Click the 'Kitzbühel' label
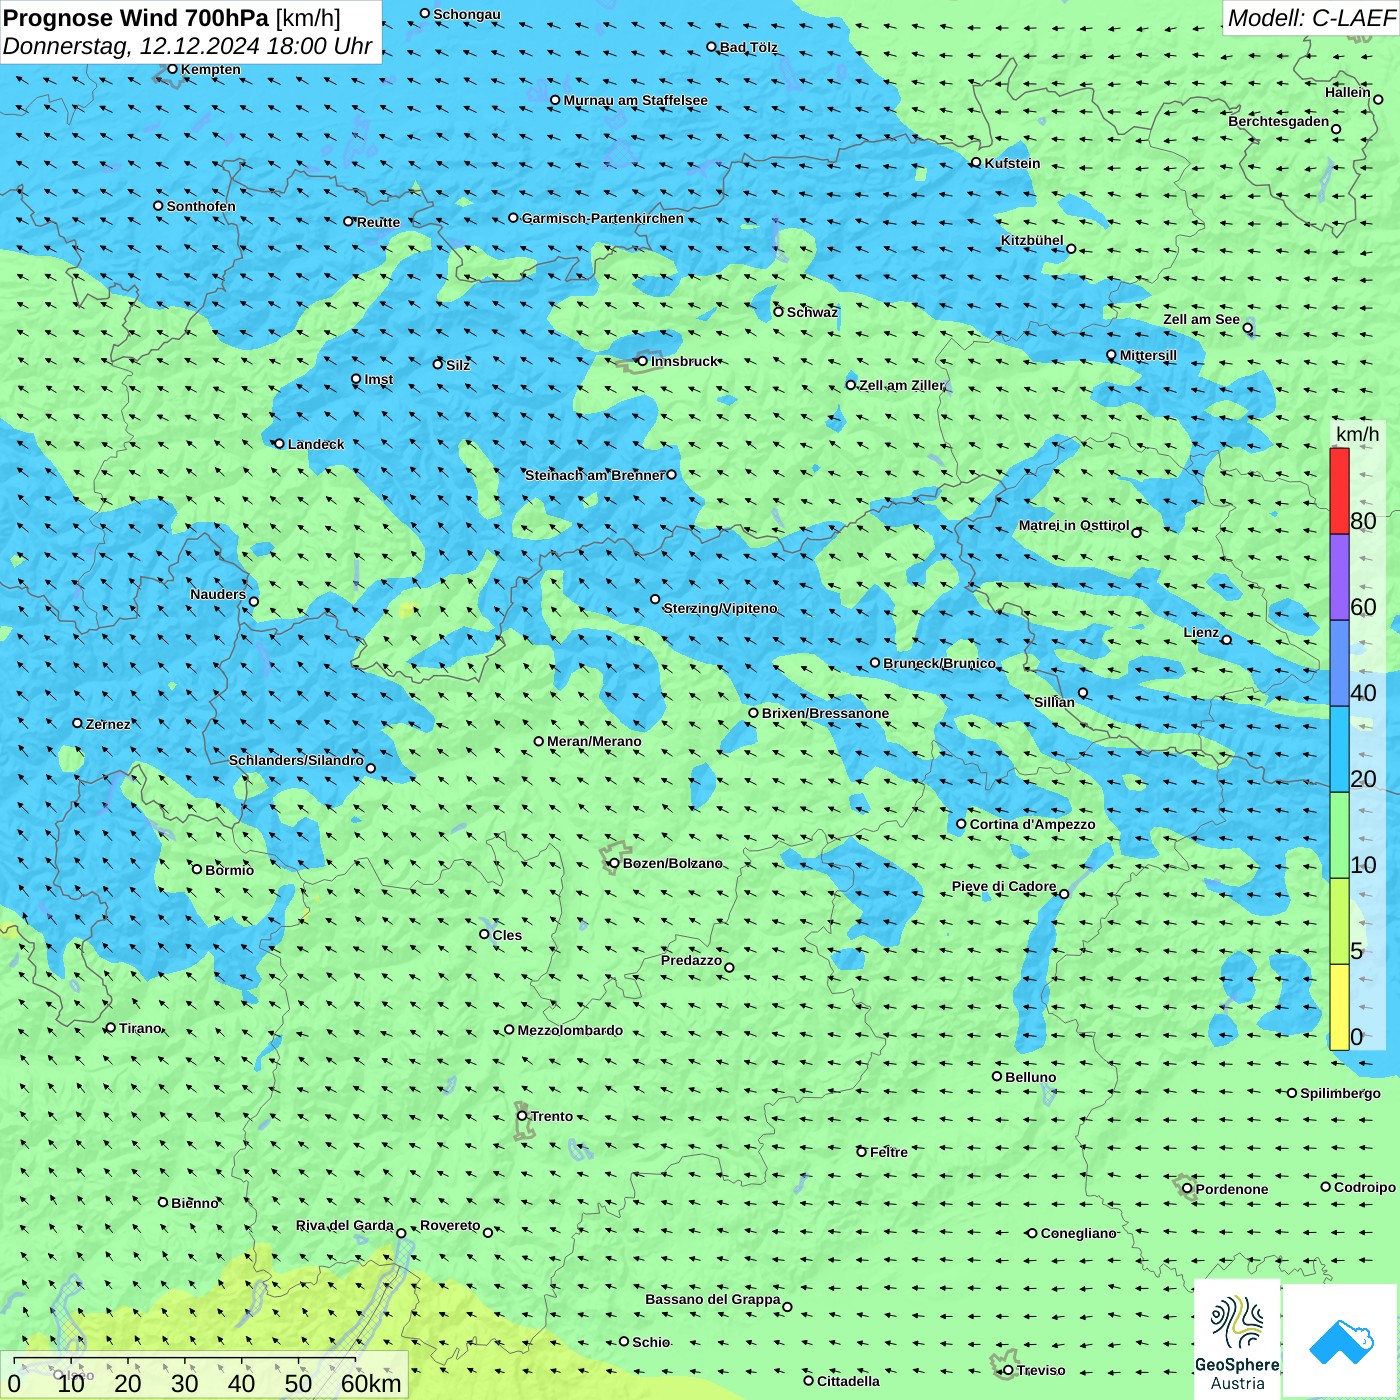The image size is (1400, 1400). pyautogui.click(x=1032, y=240)
